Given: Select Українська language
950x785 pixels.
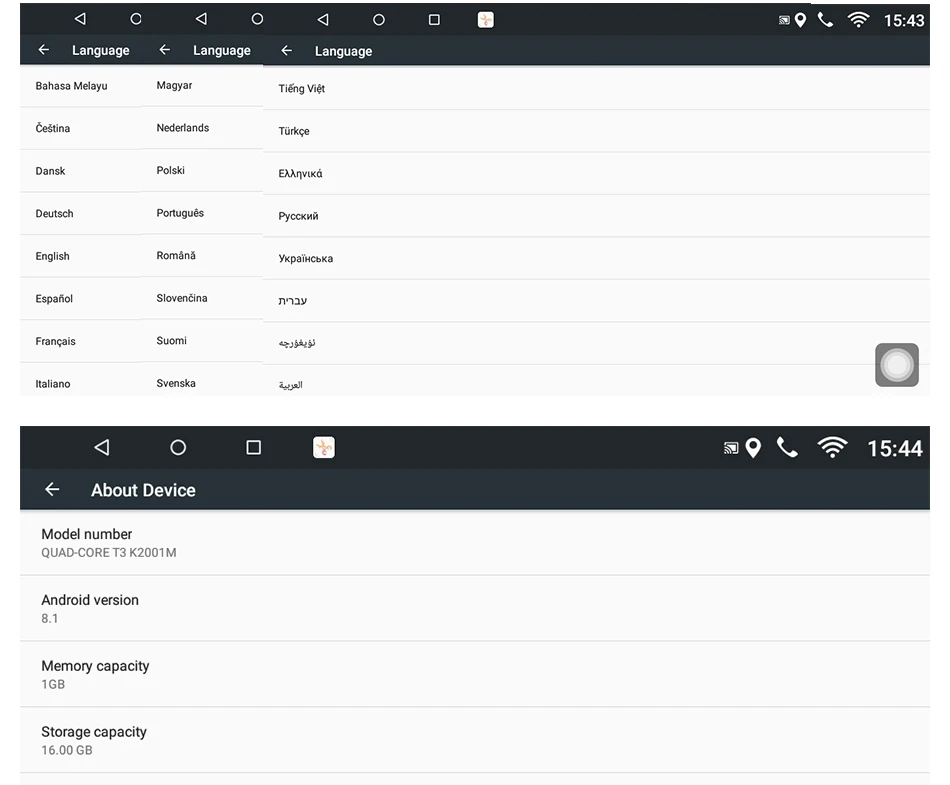Looking at the screenshot, I should coord(596,258).
